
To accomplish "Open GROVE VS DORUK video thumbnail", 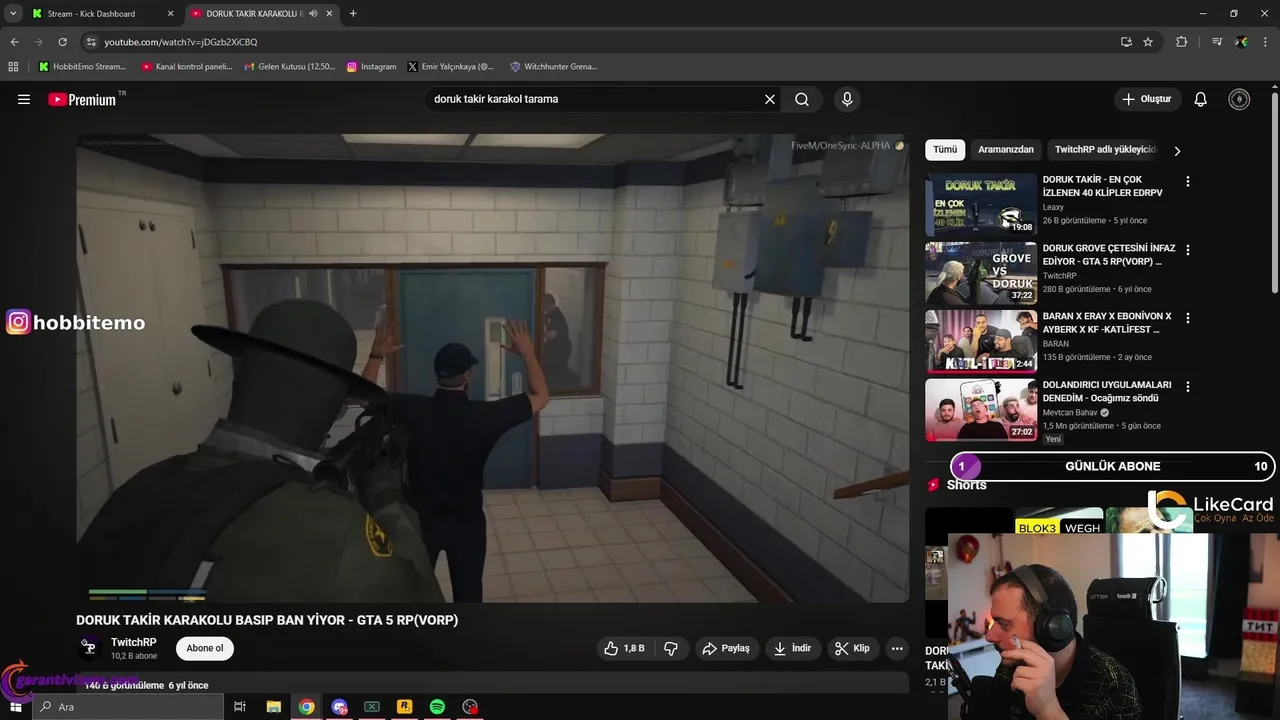I will pyautogui.click(x=981, y=273).
